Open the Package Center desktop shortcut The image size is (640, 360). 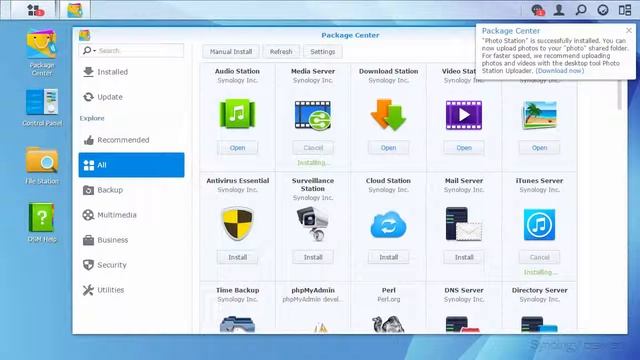tap(41, 52)
